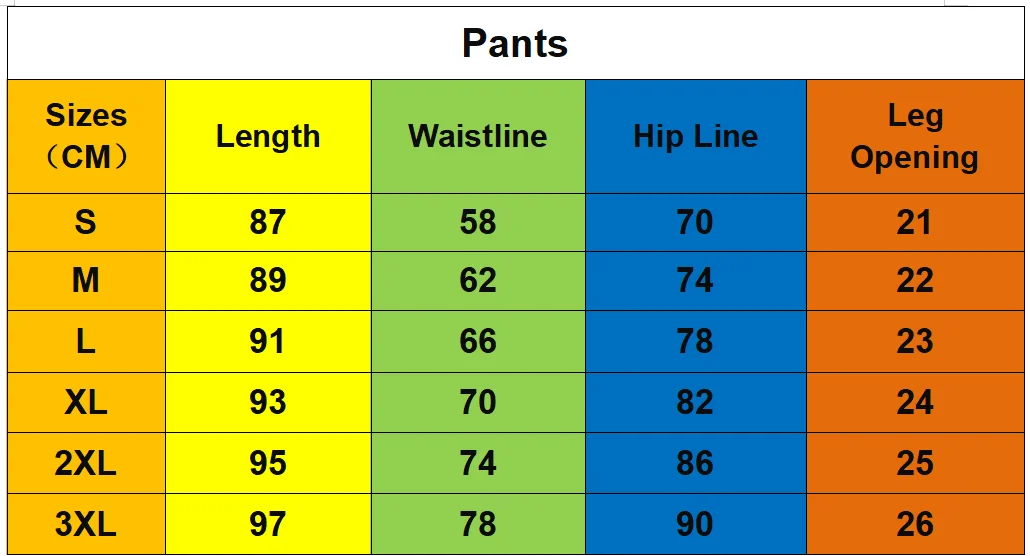Click the Leg Opening header cell
Viewport: 1030px width, 556px height.
915,137
